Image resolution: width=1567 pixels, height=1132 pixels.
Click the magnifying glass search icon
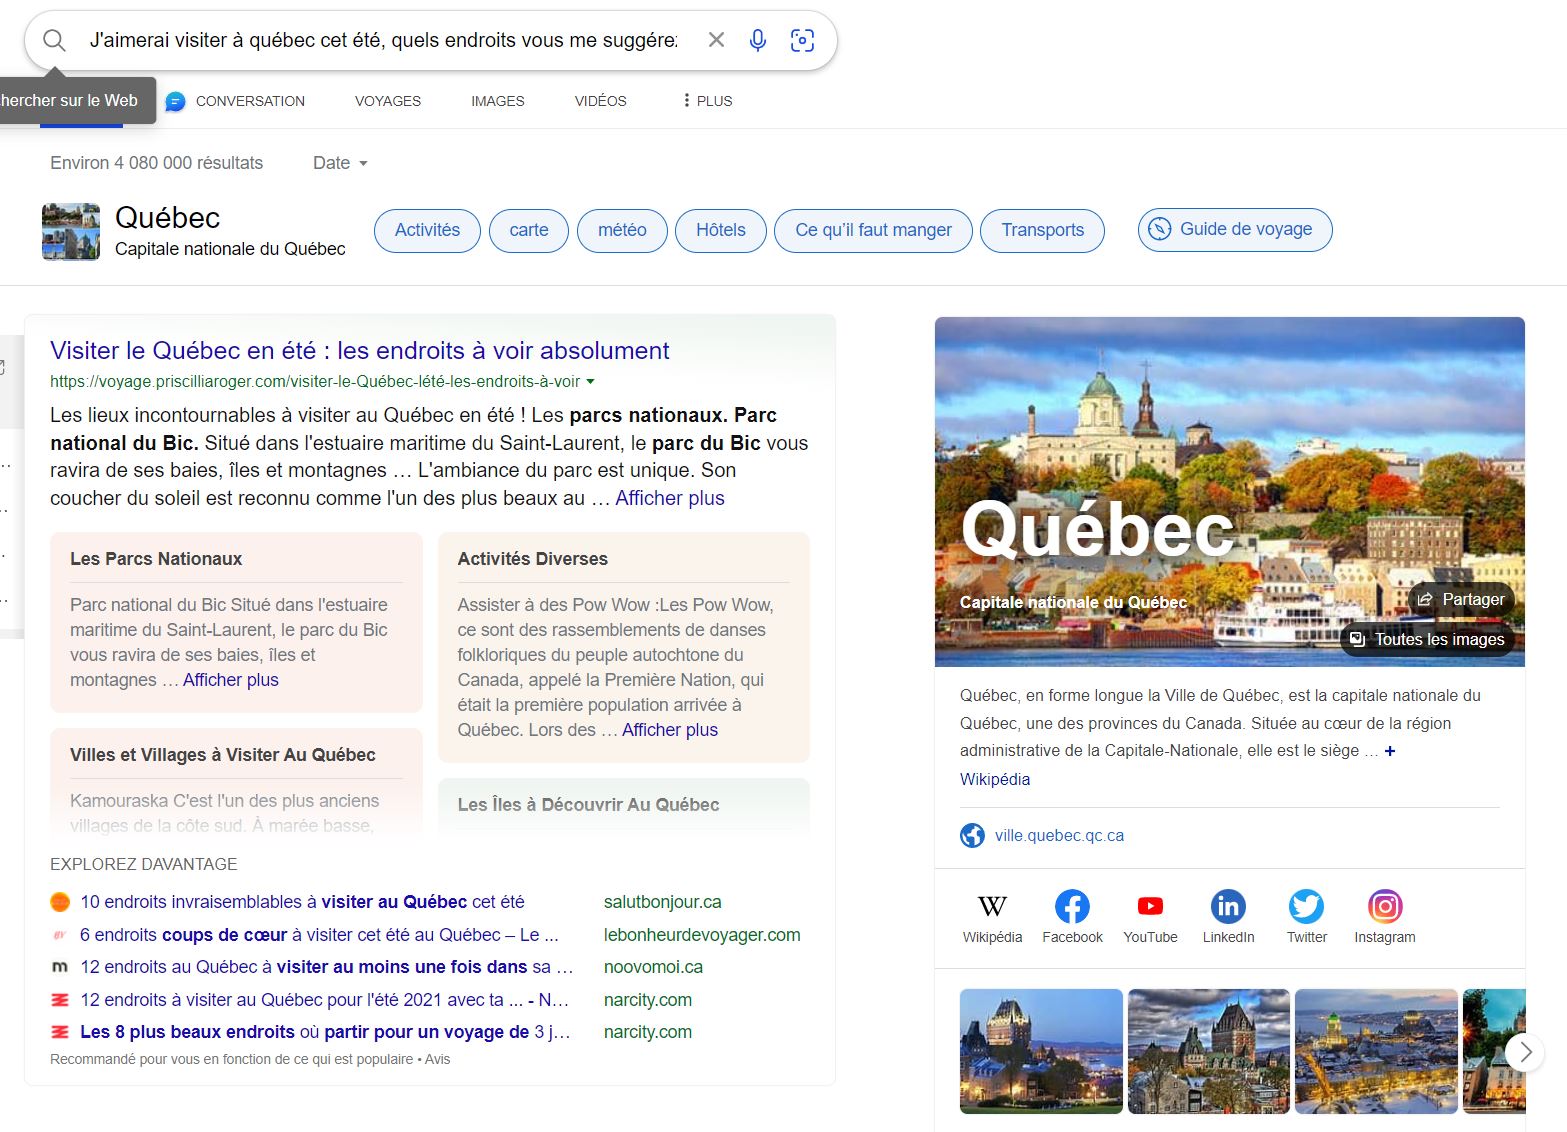click(54, 39)
